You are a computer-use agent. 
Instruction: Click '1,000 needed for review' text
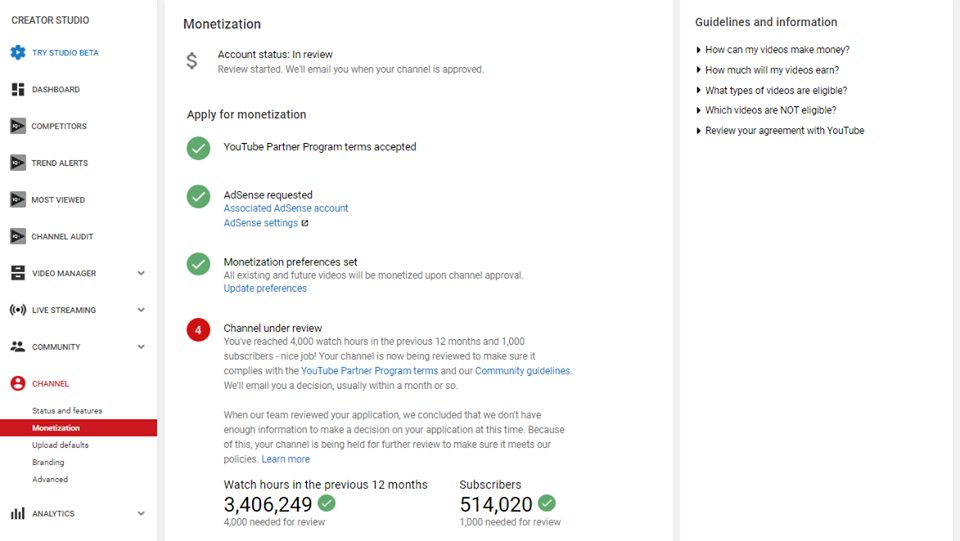(x=510, y=522)
